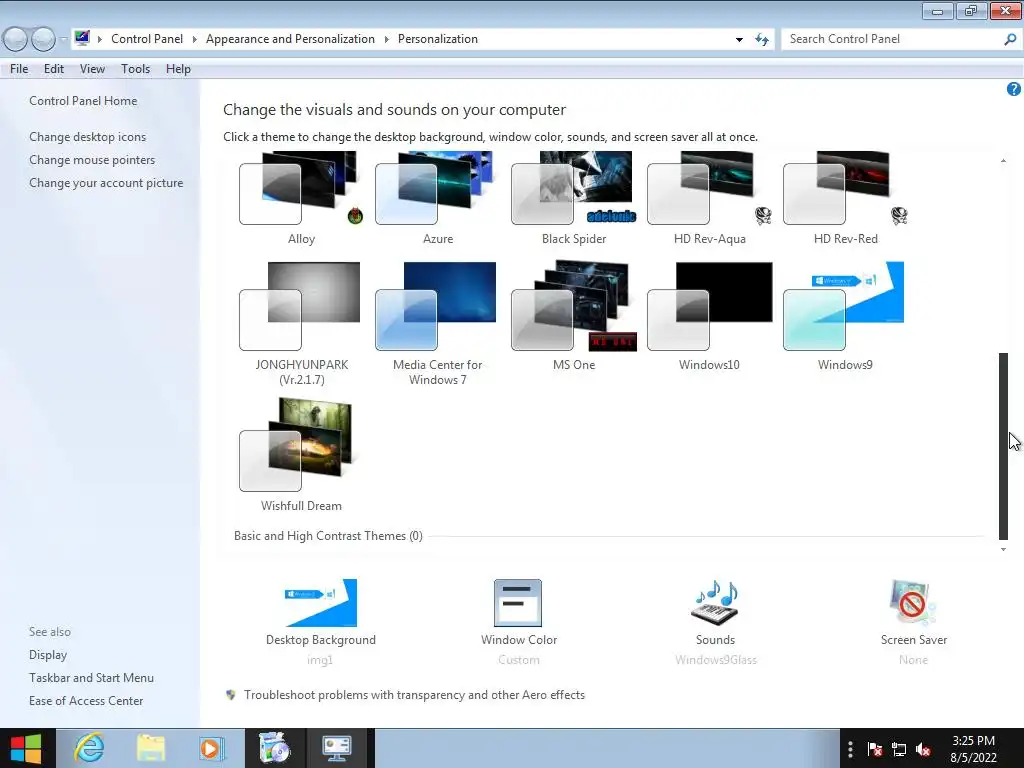Open the Edit menu
Screen dimensions: 1024x768
pyautogui.click(x=54, y=69)
